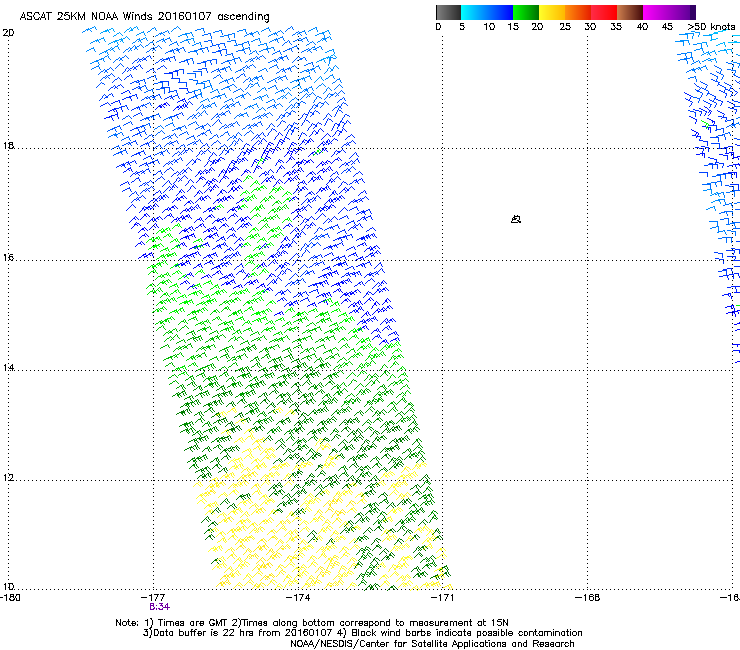Click the longitude axis label '-171'
Viewport: 740px width, 650px height.
click(443, 598)
